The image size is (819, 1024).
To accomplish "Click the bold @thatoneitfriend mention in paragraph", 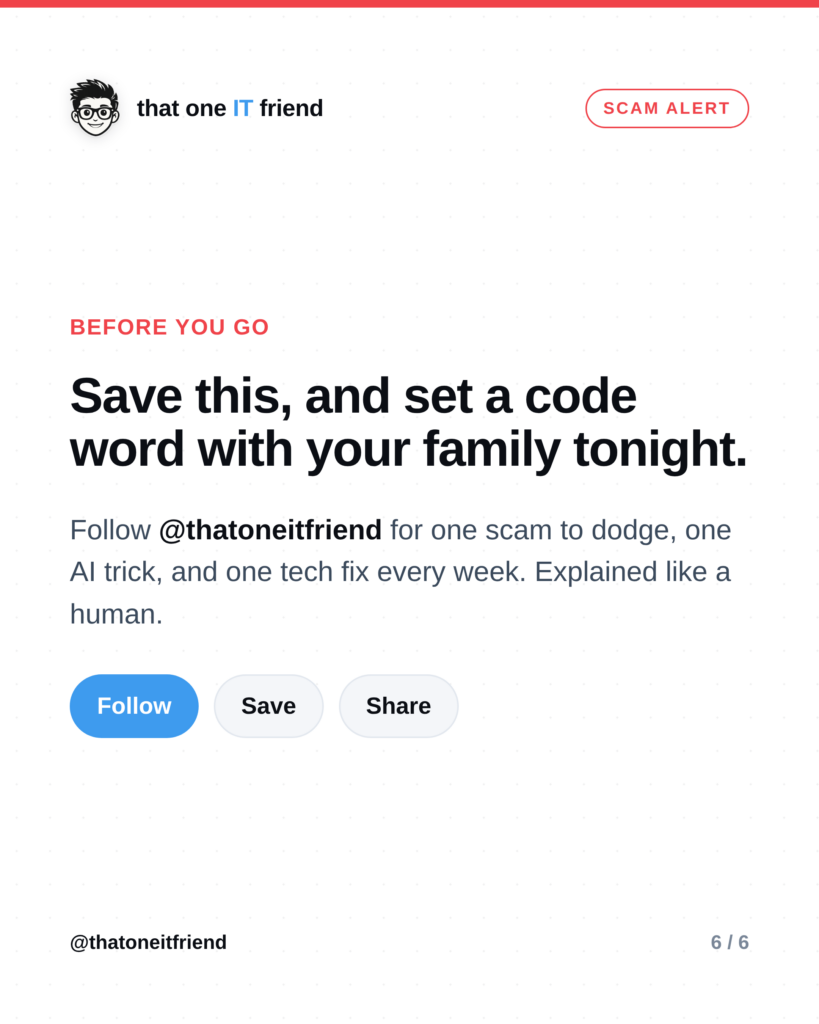I will [270, 530].
